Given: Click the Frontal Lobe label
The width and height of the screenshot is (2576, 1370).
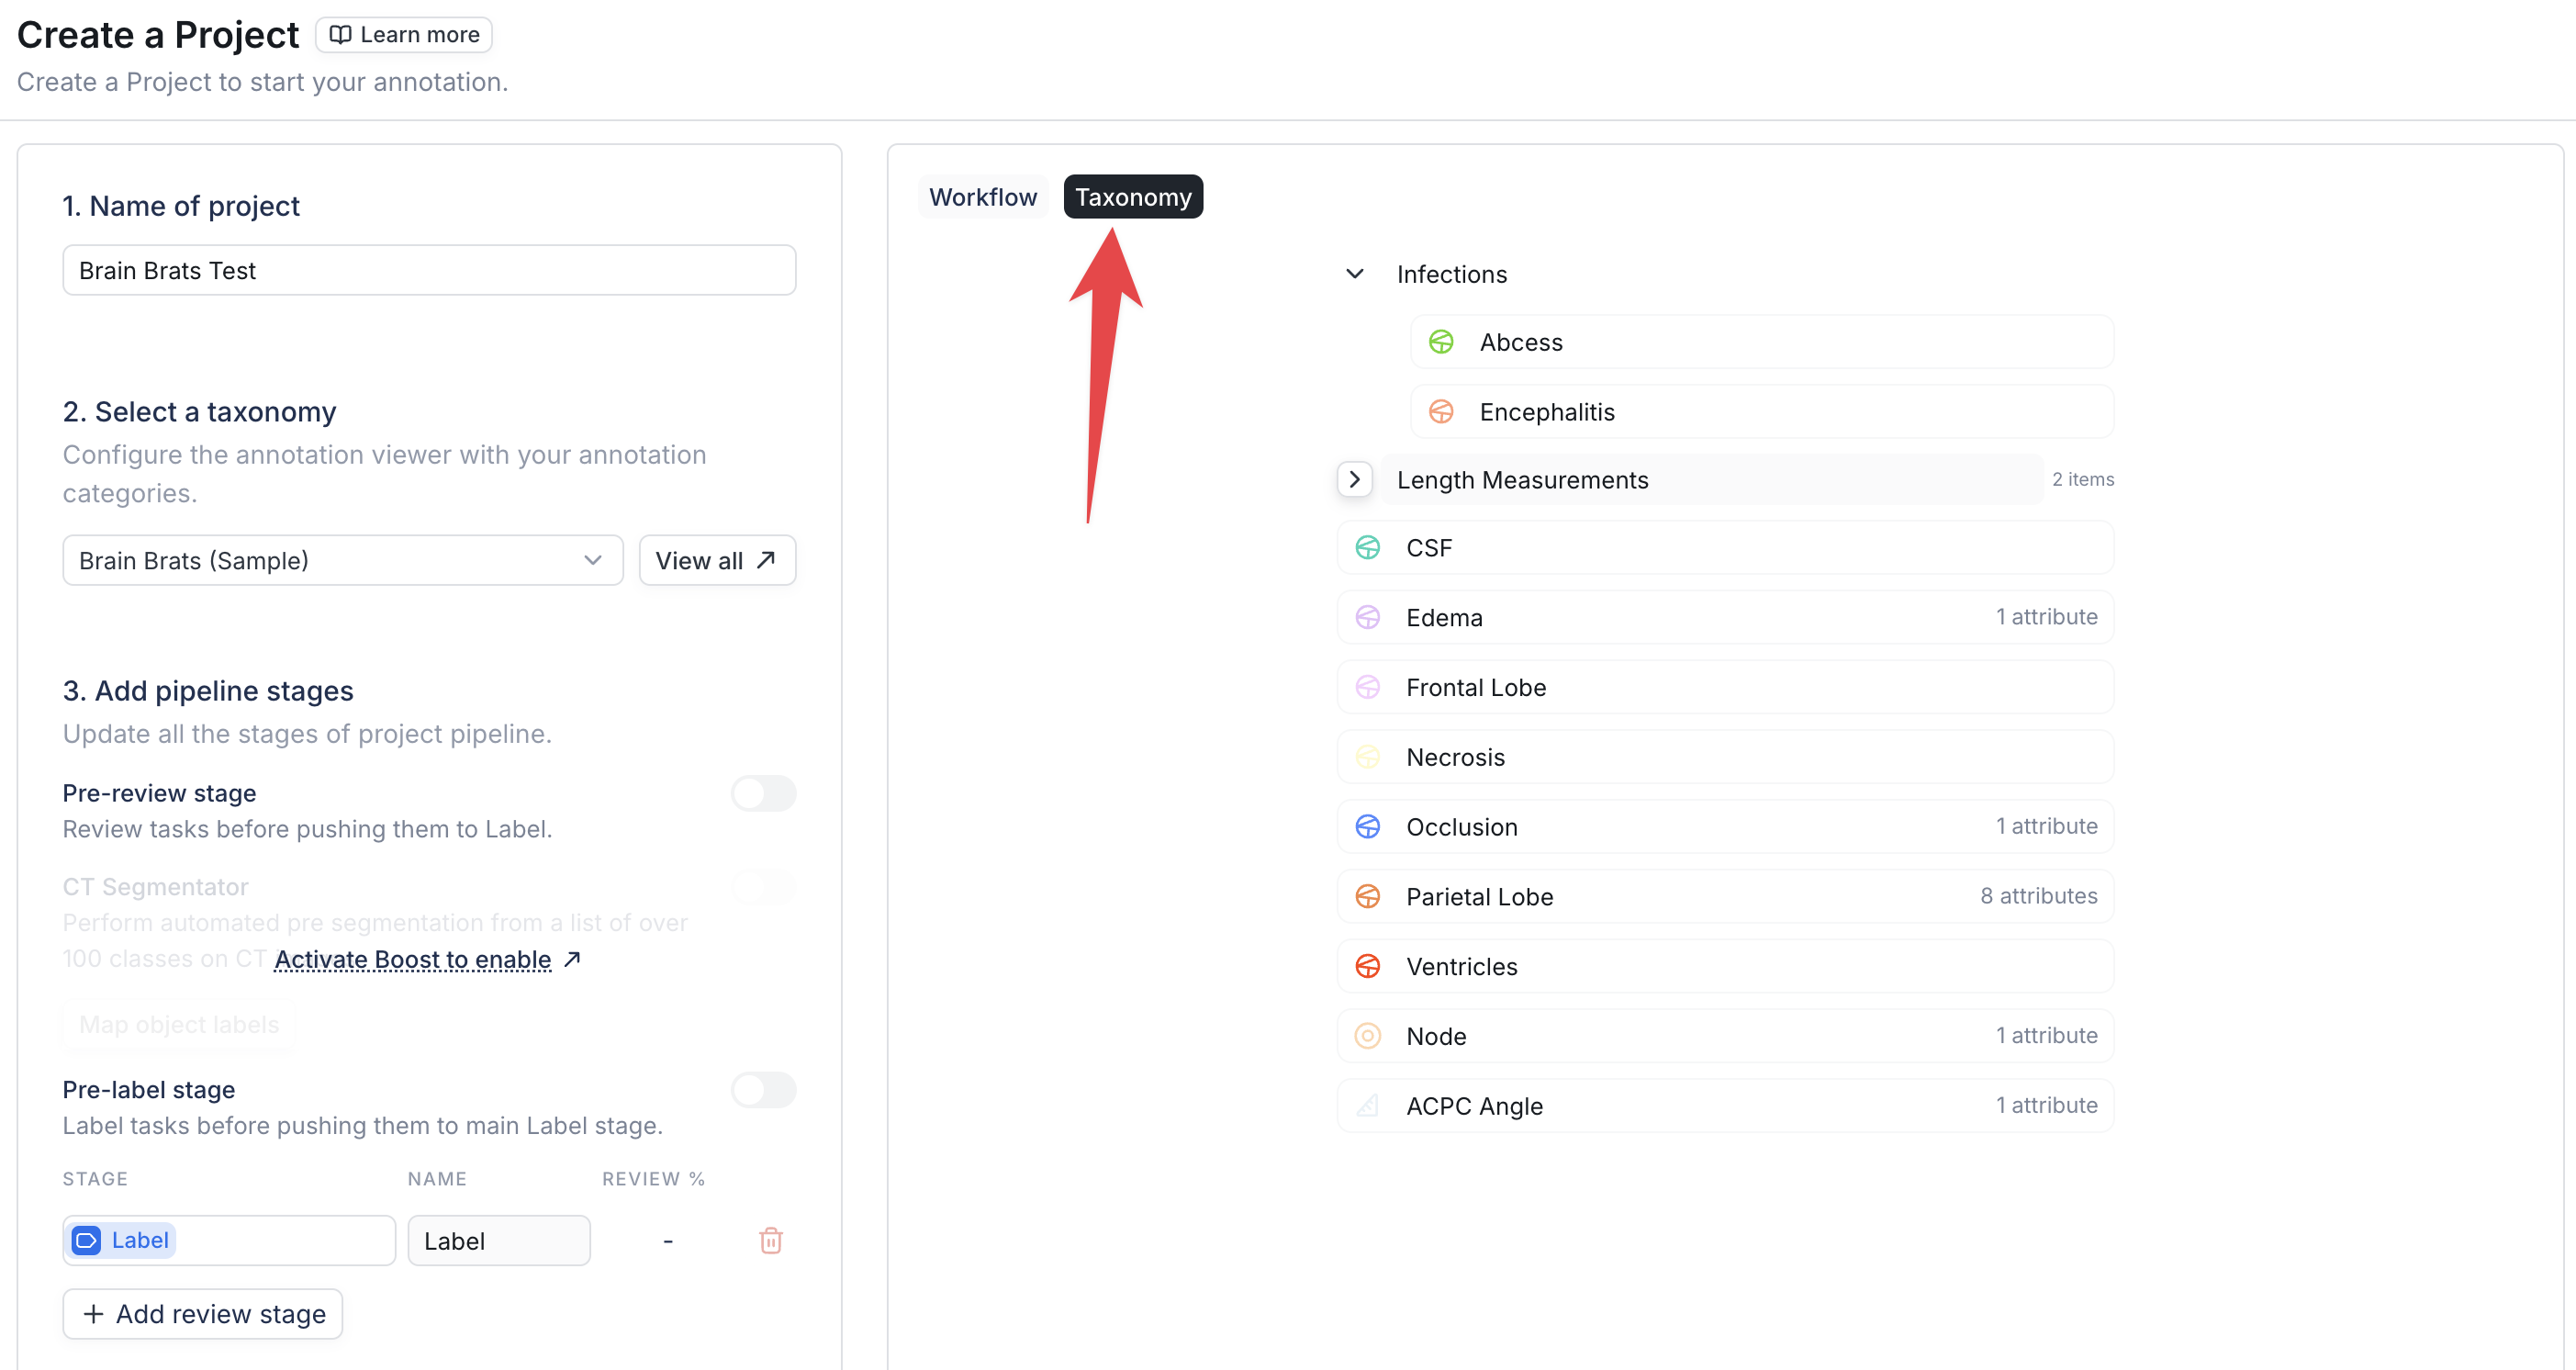Looking at the screenshot, I should click(1476, 687).
